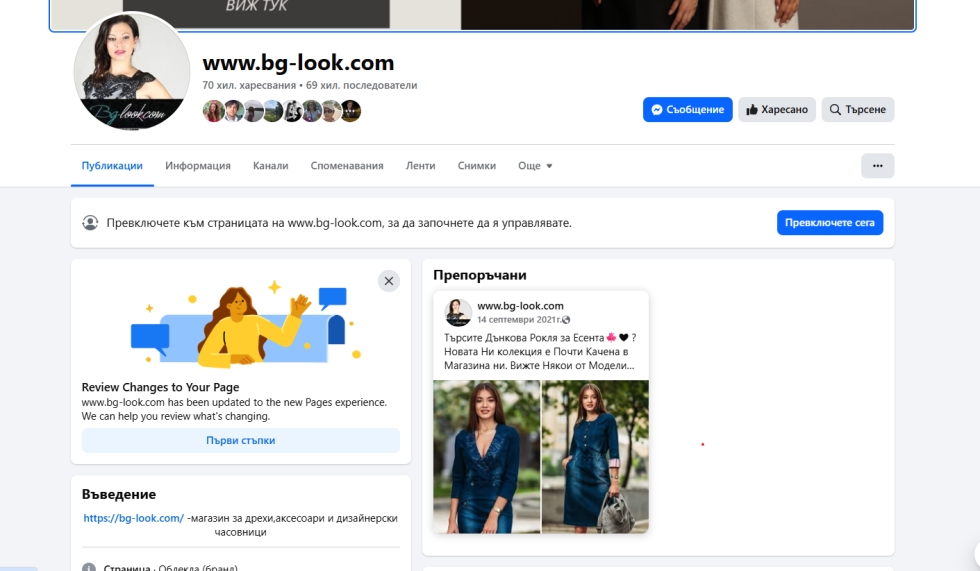Click the Въведение section heading
This screenshot has height=571, width=980.
(119, 494)
